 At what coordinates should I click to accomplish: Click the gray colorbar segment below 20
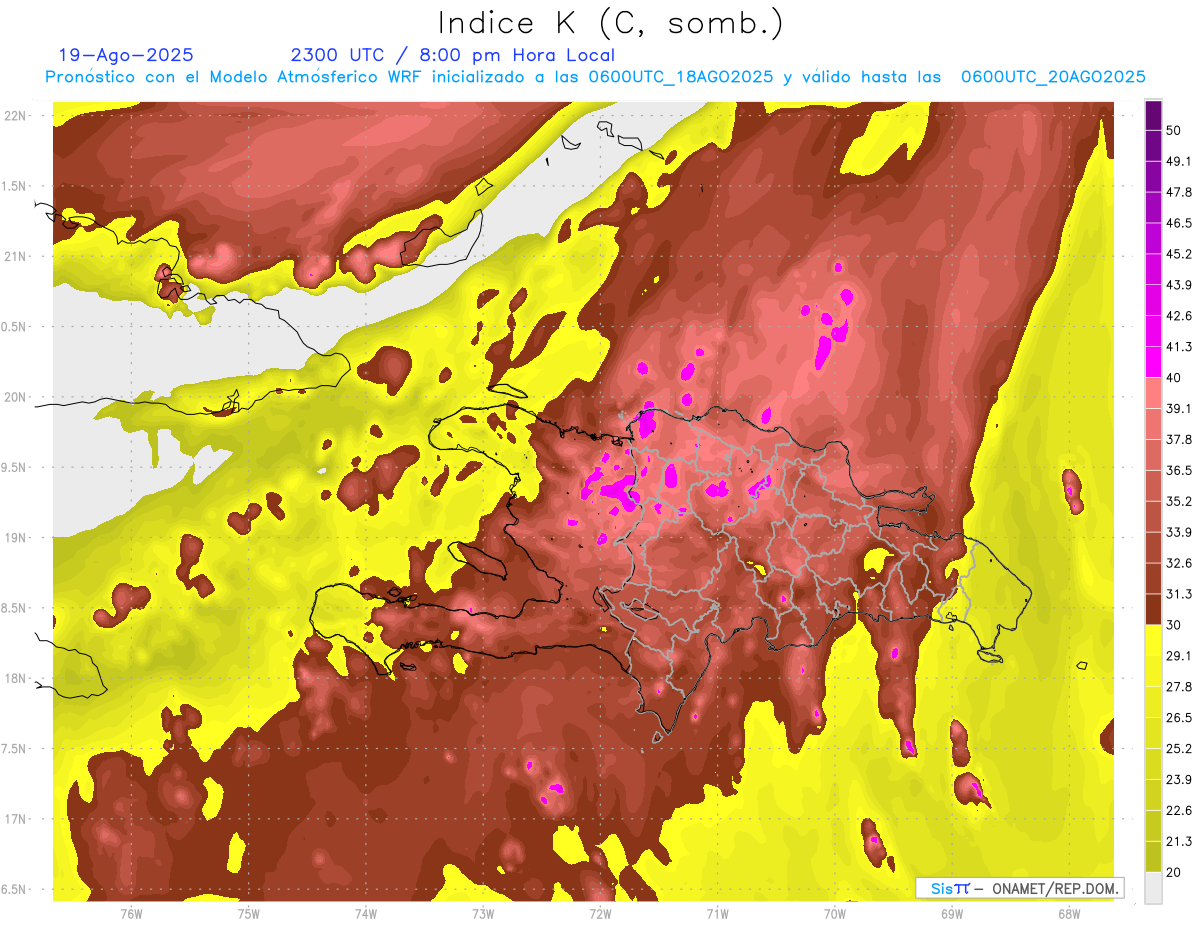pyautogui.click(x=1153, y=887)
